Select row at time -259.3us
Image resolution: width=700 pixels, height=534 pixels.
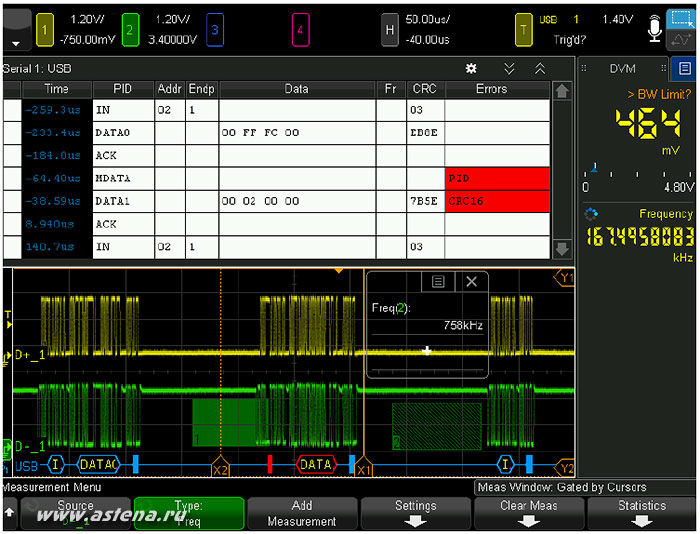277,110
